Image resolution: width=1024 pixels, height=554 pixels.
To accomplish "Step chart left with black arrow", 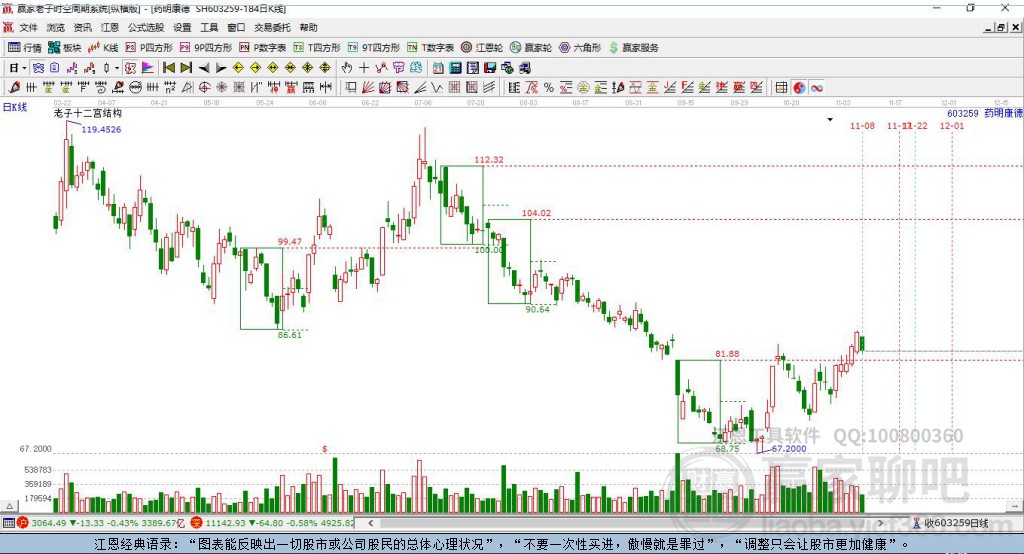I will tap(204, 67).
